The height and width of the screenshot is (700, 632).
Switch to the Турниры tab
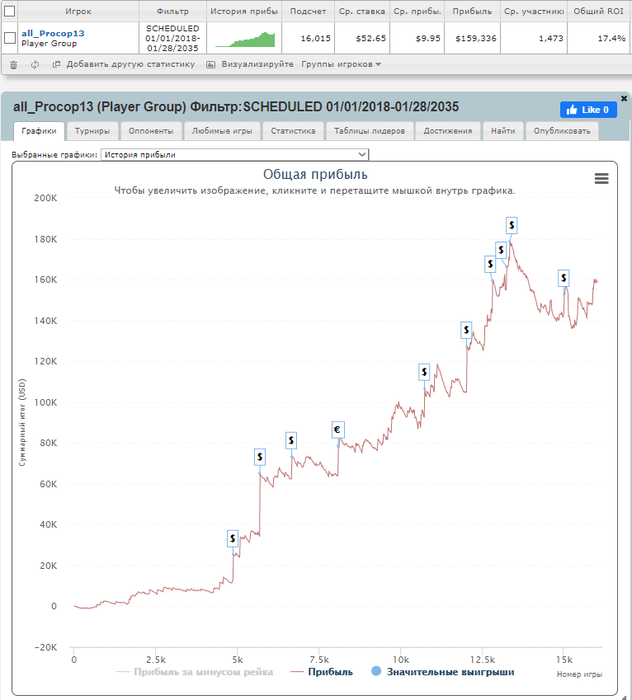92,131
